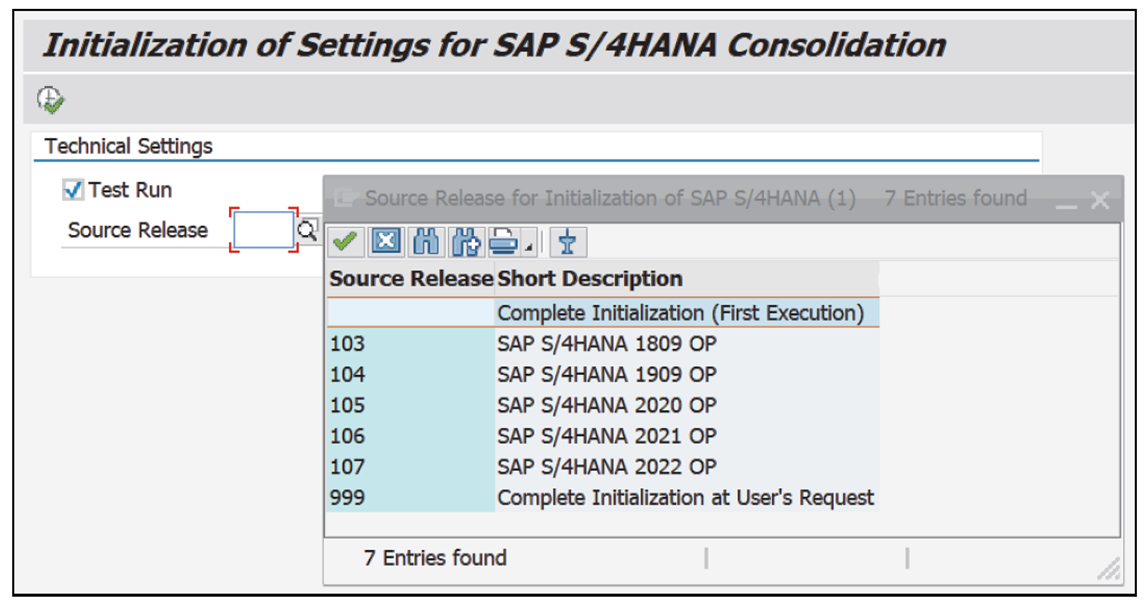Click the Source Release input field
Viewport: 1148px width, 612px height.
tap(264, 230)
